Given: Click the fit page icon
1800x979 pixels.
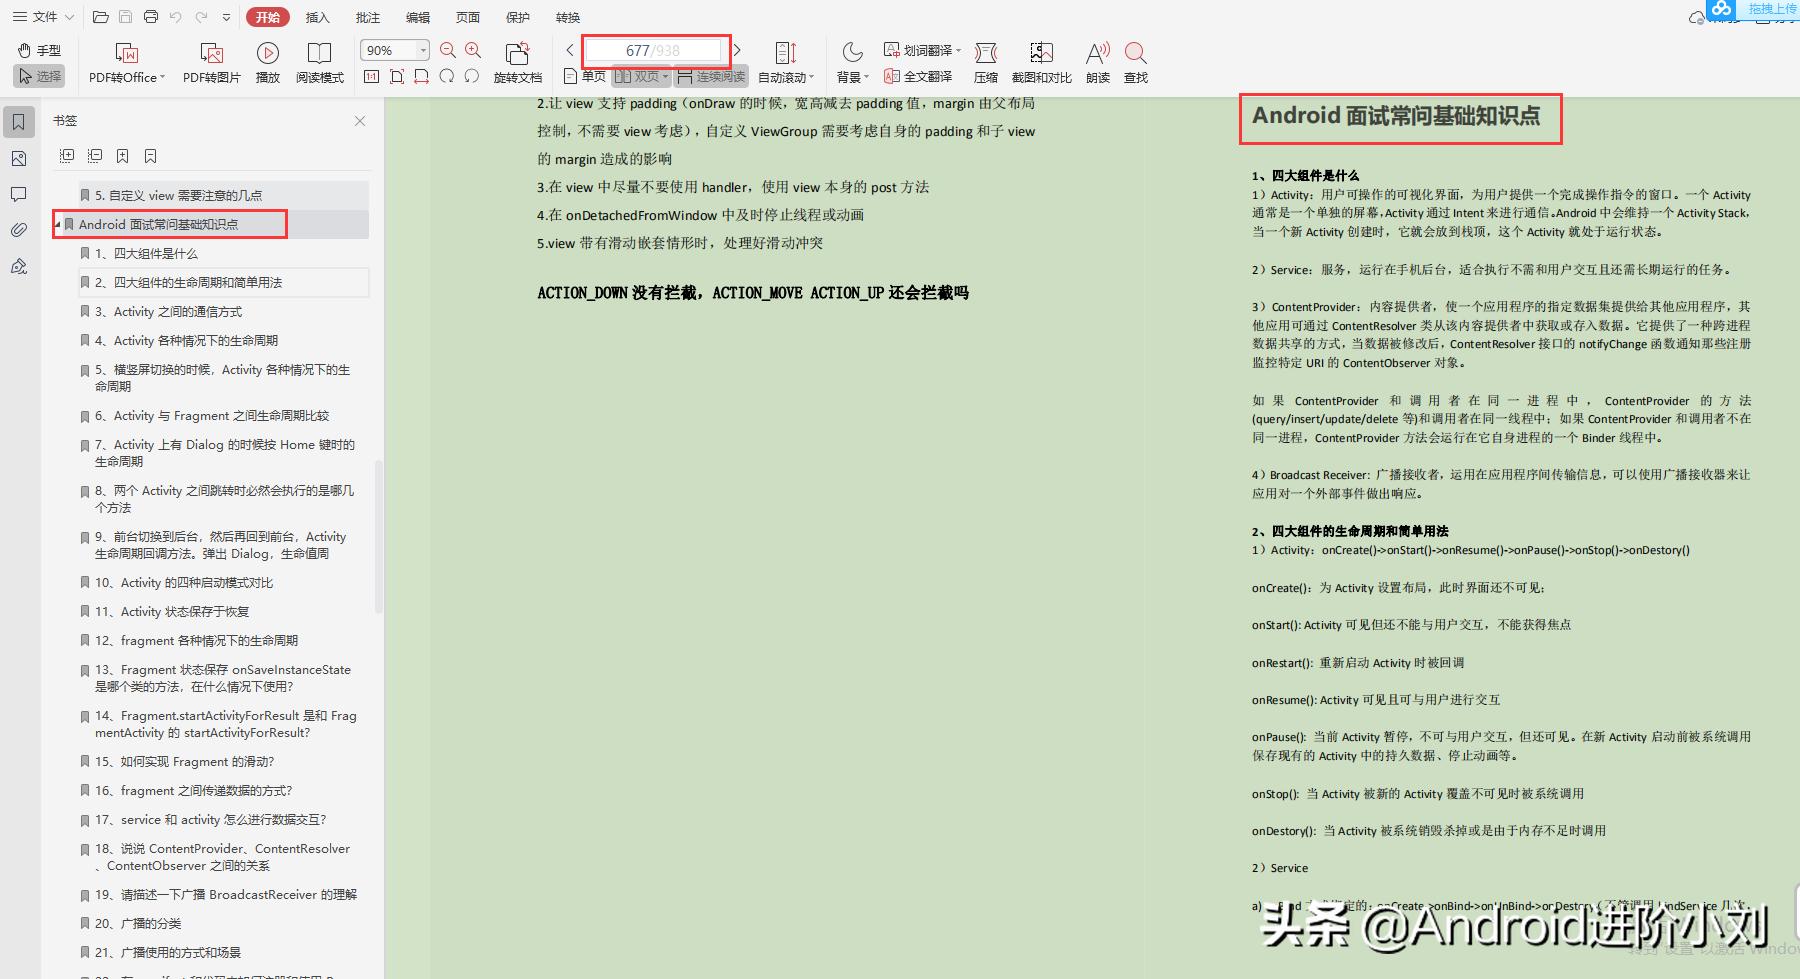Looking at the screenshot, I should tap(397, 76).
